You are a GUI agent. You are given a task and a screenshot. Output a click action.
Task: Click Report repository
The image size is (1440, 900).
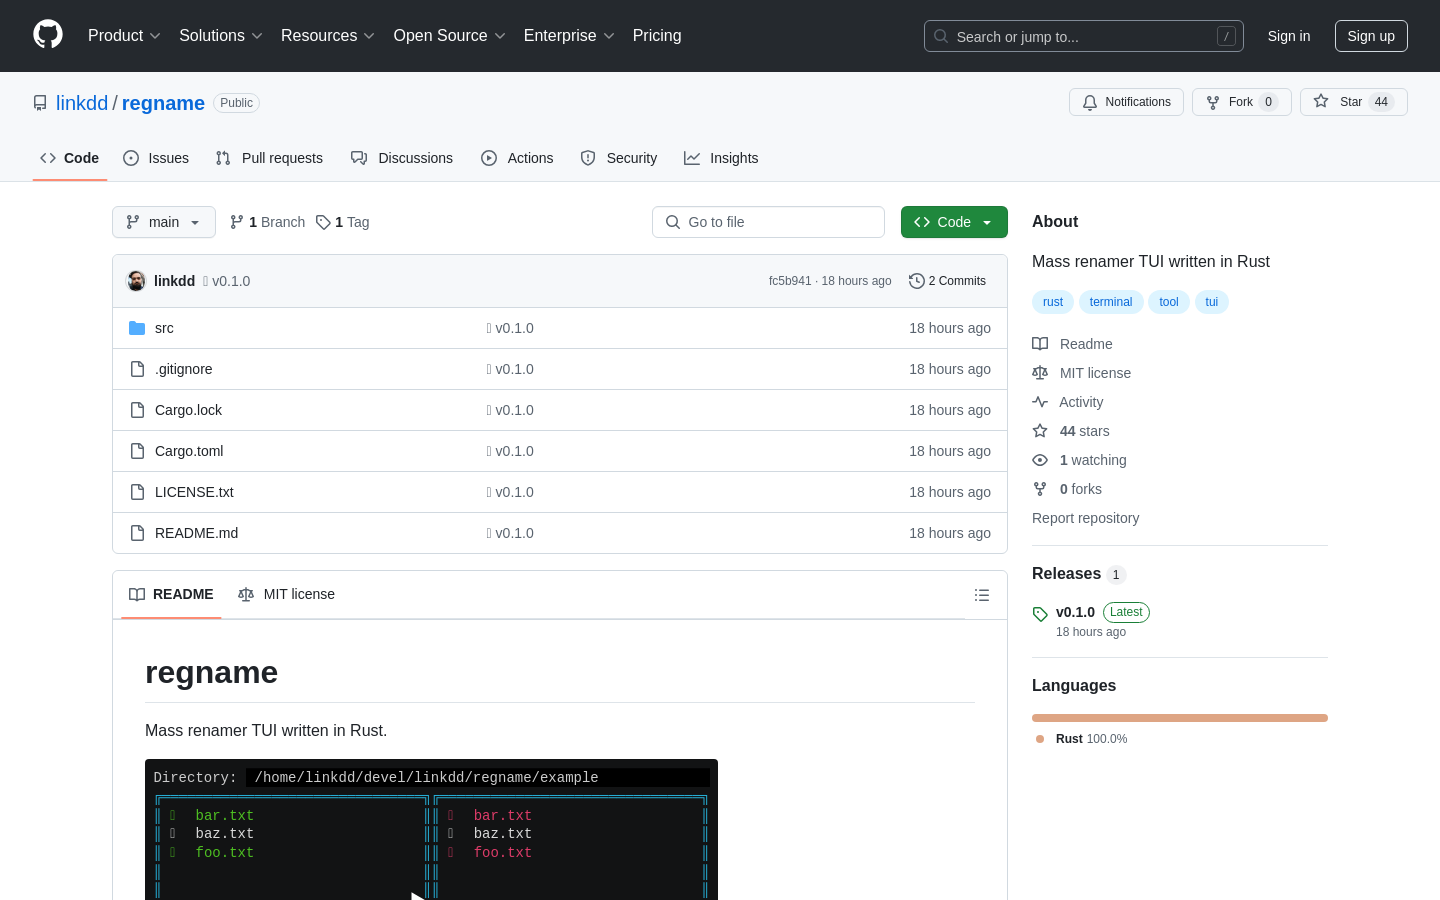pos(1085,518)
